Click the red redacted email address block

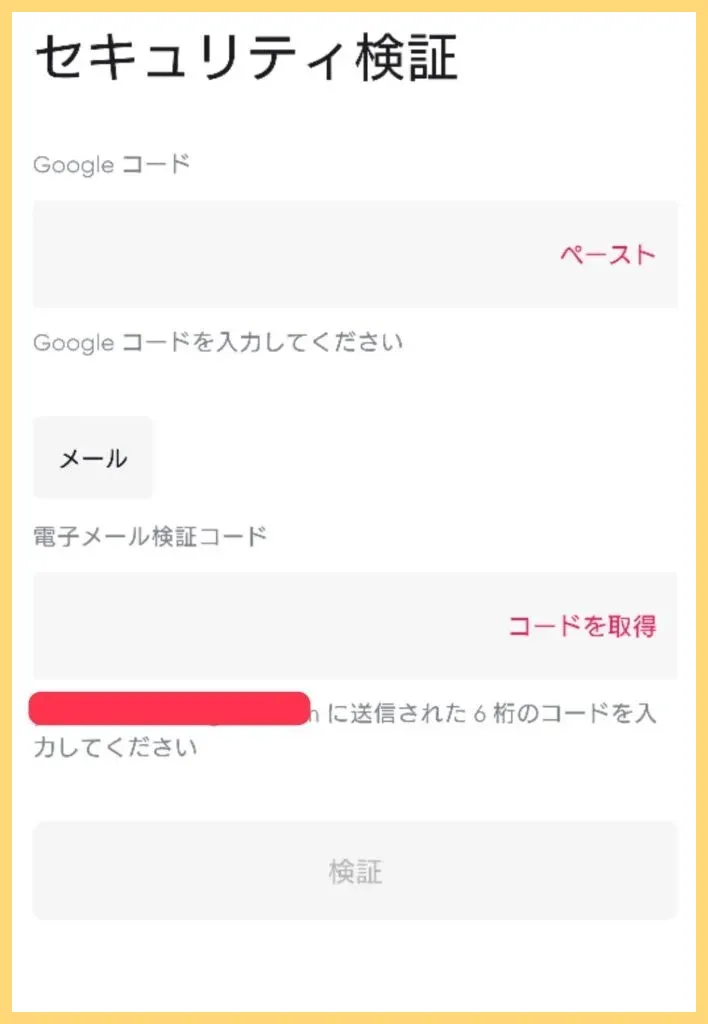(x=169, y=708)
